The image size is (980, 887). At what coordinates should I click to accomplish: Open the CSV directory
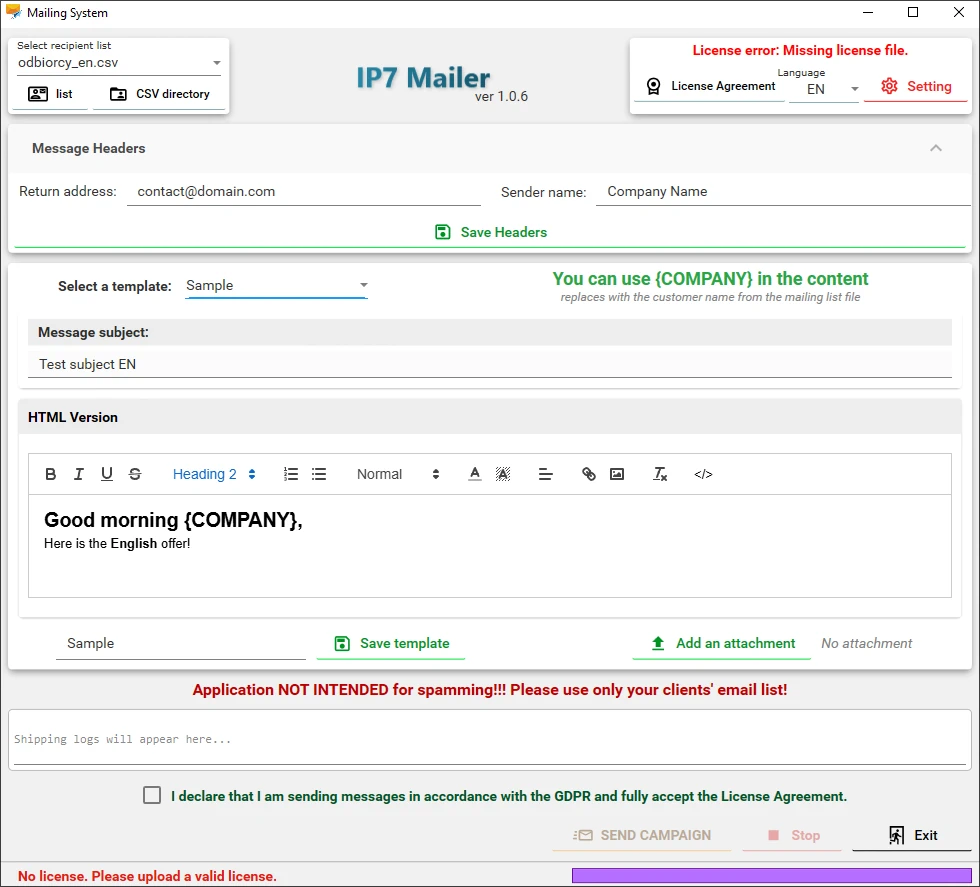click(x=159, y=94)
